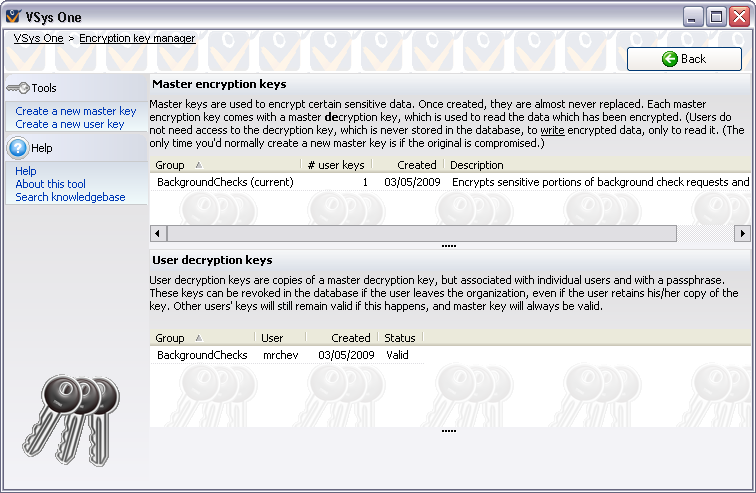Select BackgroundChecks user key row
This screenshot has height=493, width=756.
[287, 355]
